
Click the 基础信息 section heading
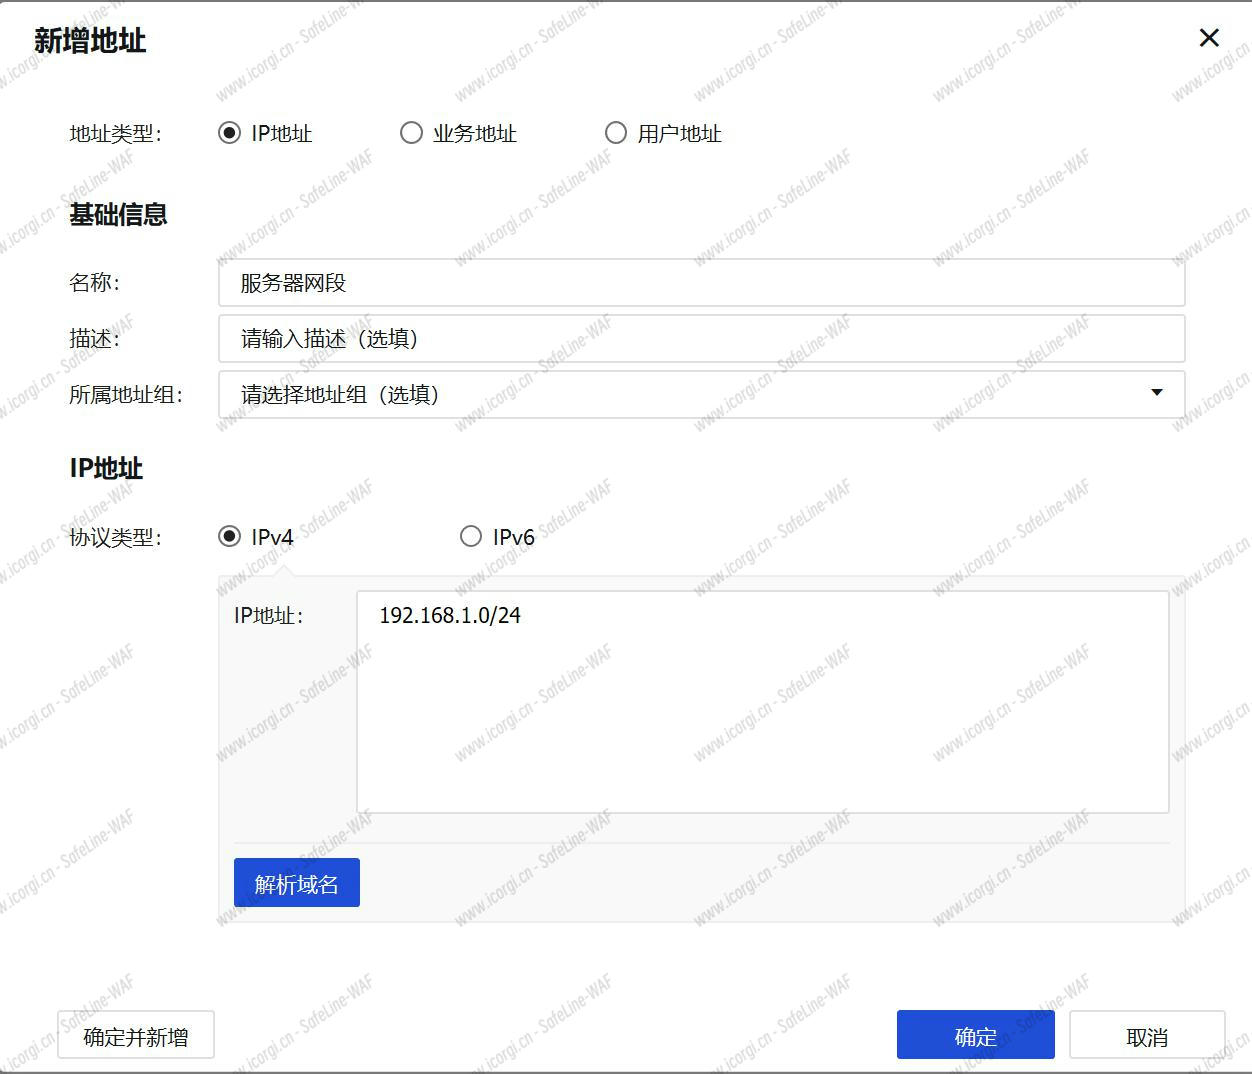(x=118, y=214)
